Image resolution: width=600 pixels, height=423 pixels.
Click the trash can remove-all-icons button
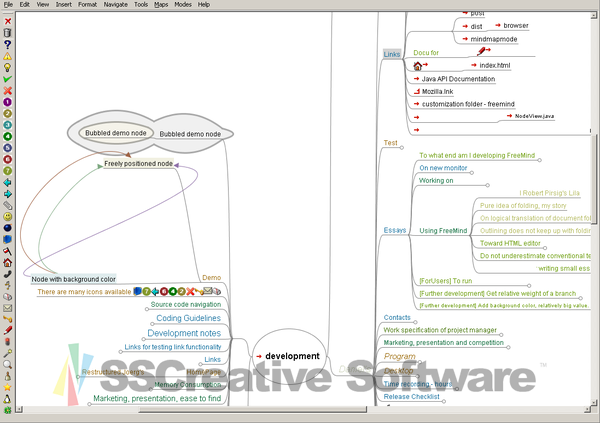(7, 33)
